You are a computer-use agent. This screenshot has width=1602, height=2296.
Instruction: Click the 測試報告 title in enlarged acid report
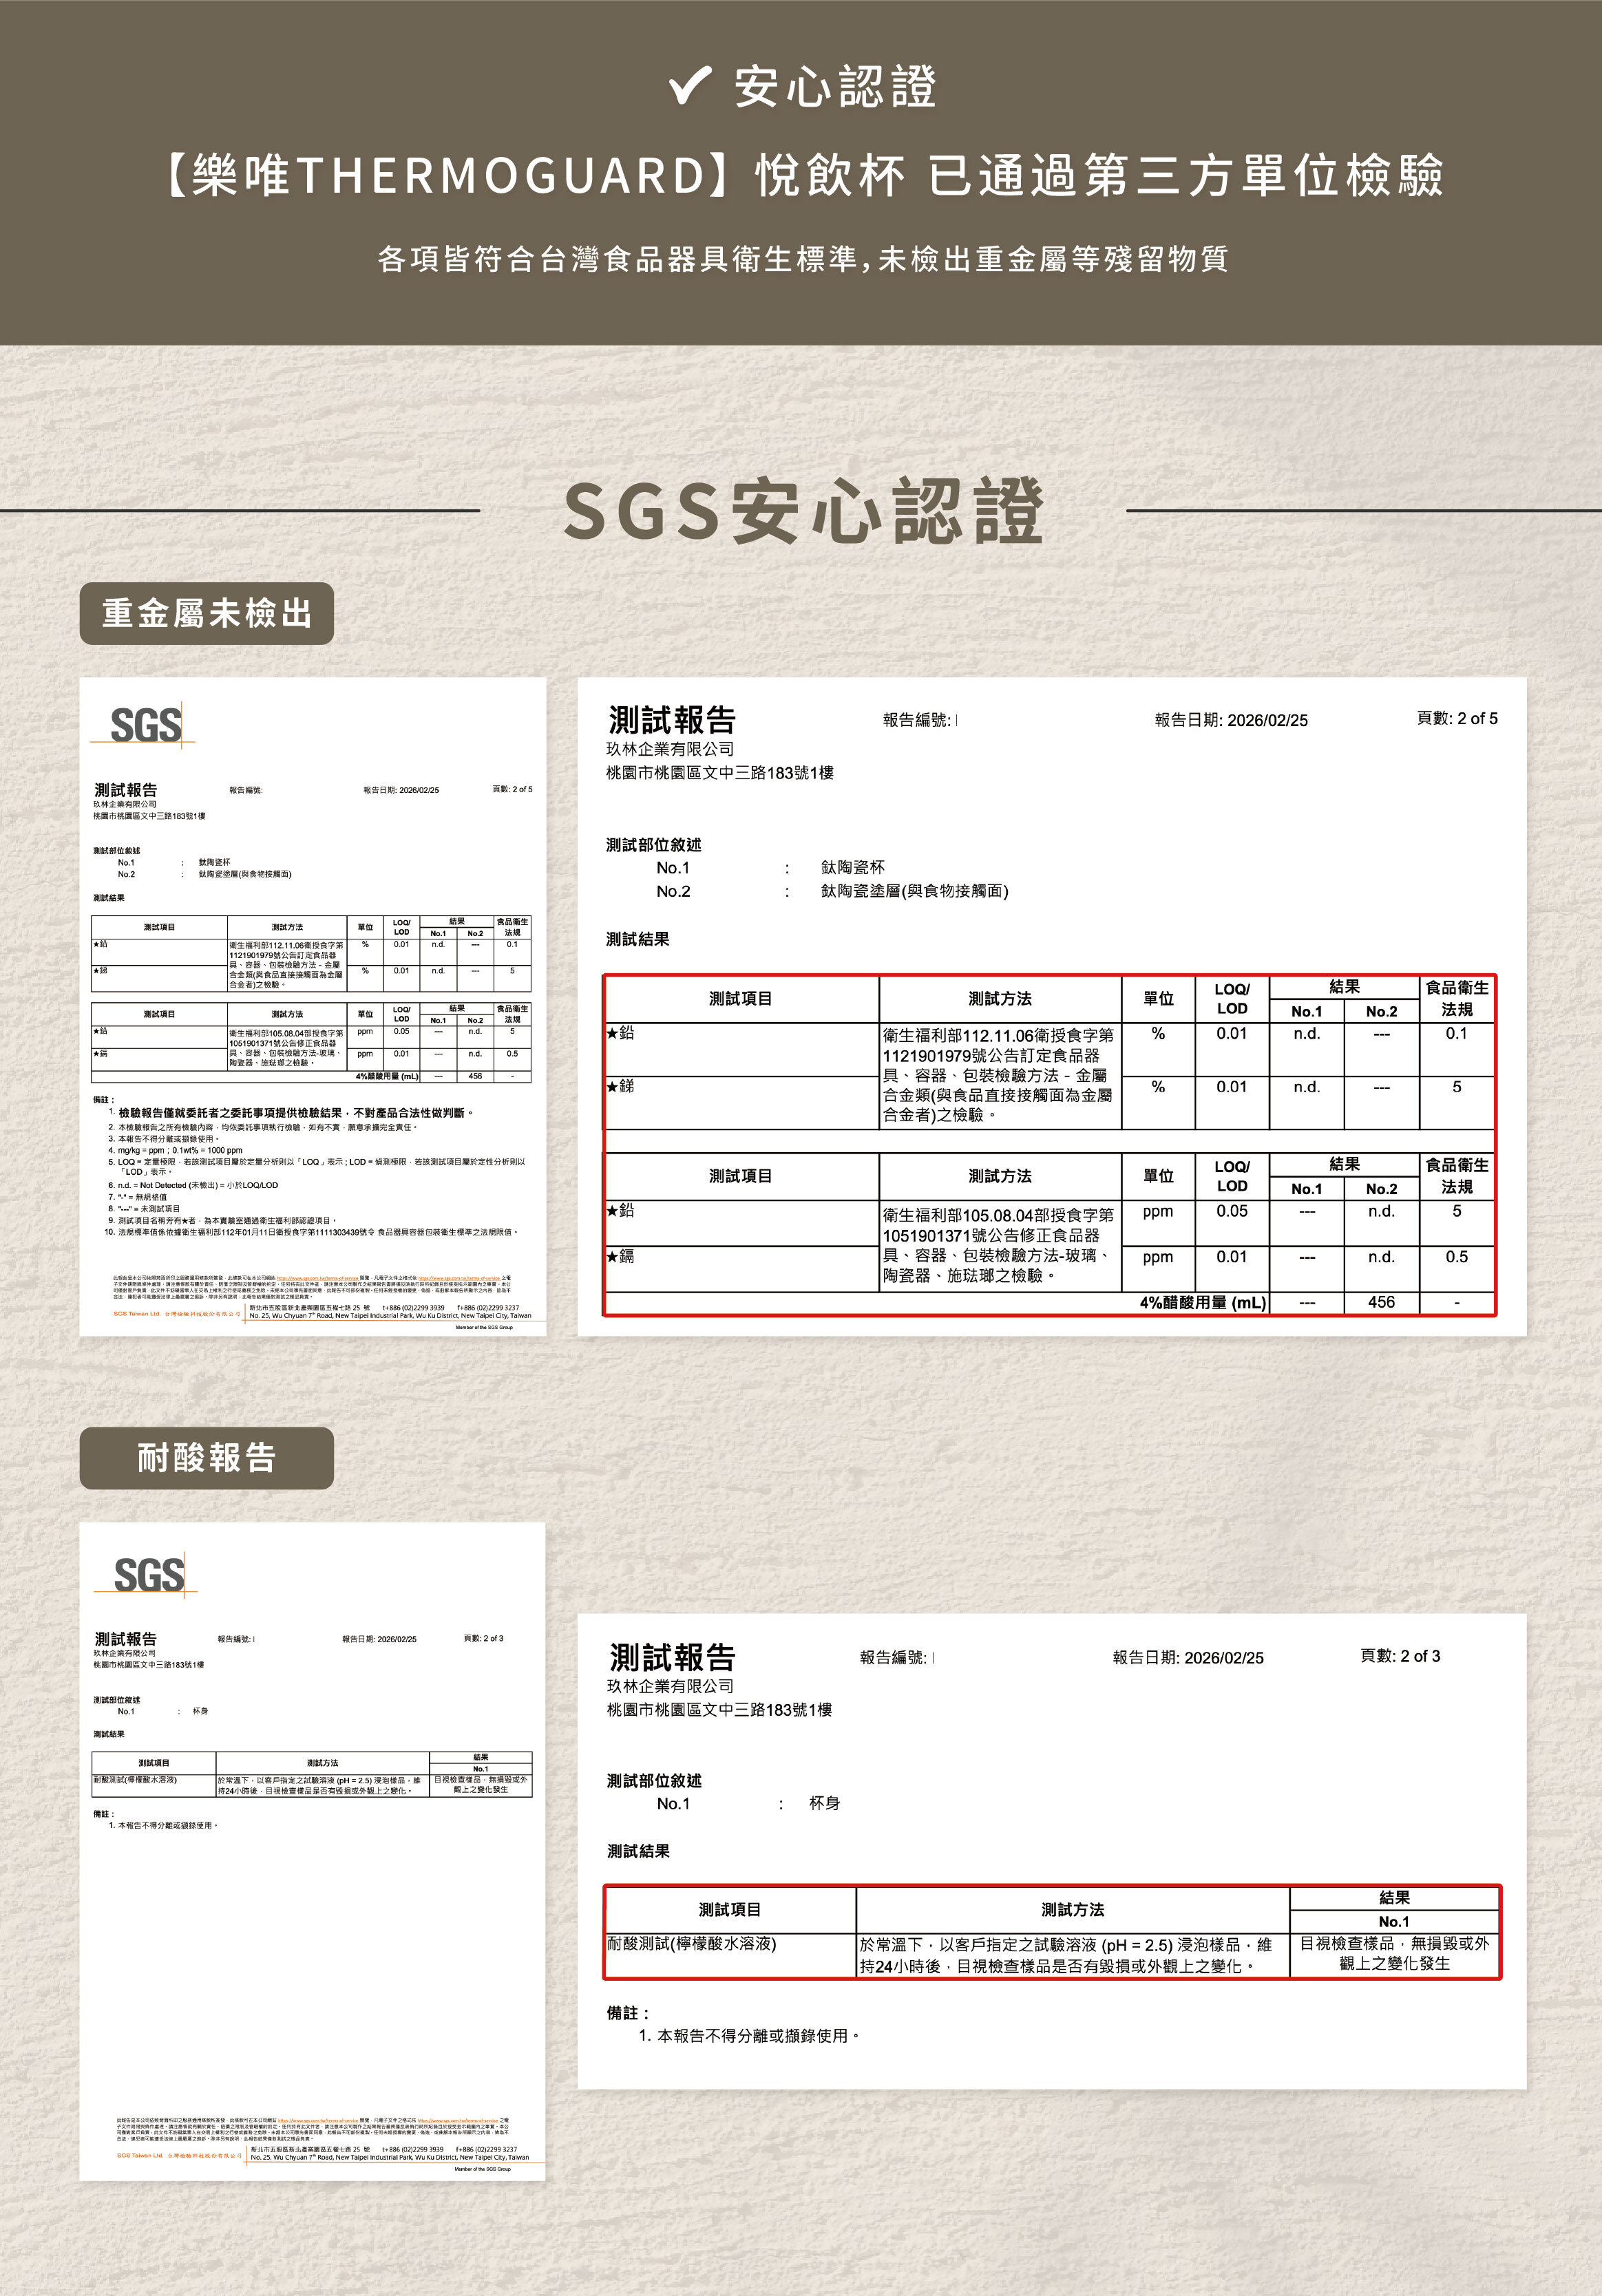[x=672, y=1657]
